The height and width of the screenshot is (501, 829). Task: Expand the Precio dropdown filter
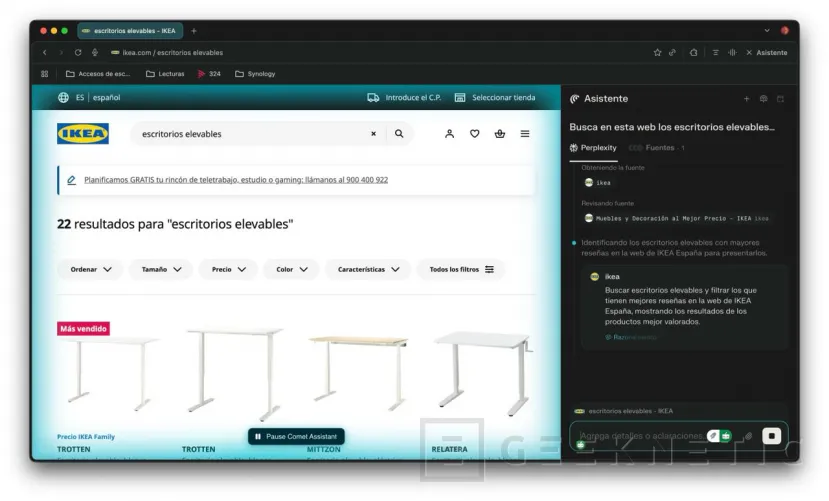coord(228,270)
